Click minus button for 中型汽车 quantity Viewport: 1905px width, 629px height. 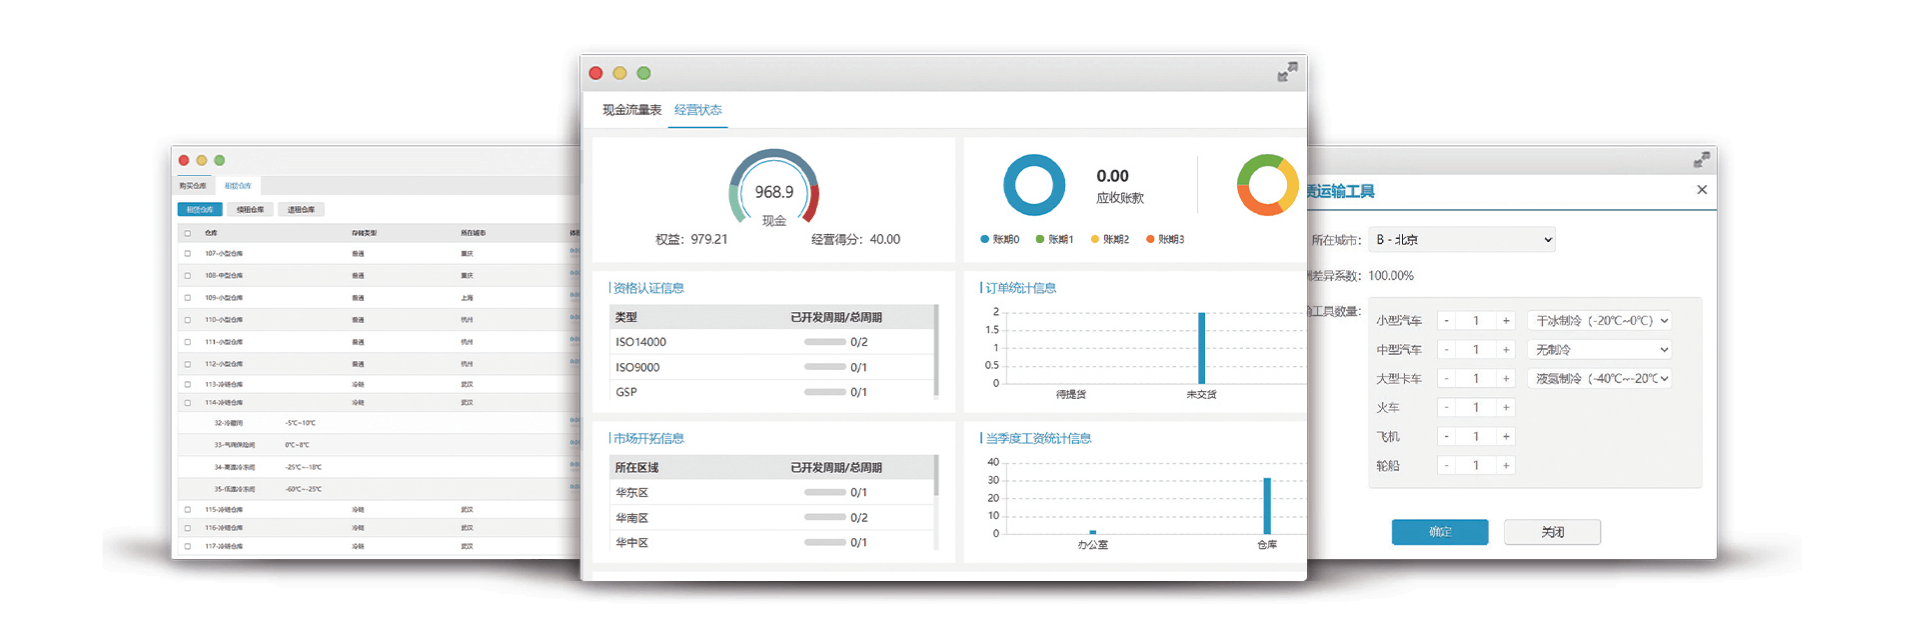(1446, 350)
